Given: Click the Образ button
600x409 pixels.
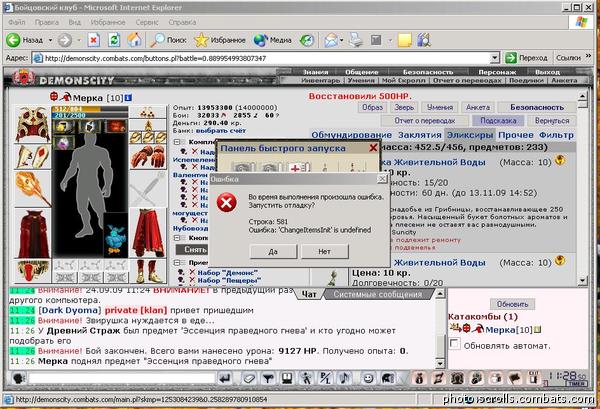Looking at the screenshot, I should pyautogui.click(x=372, y=108).
